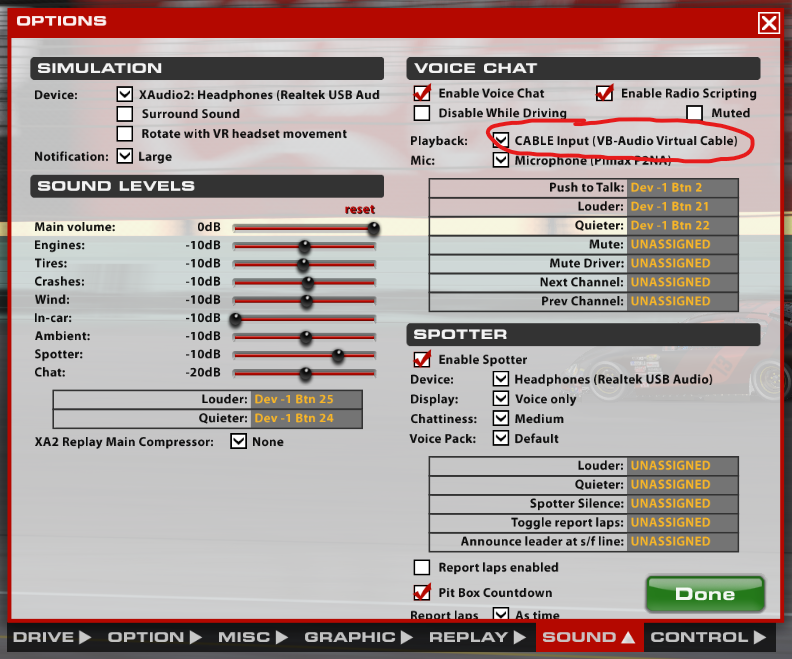The width and height of the screenshot is (792, 659).
Task: Open the XA2 Replay Main Compressor dropdown
Action: click(239, 441)
